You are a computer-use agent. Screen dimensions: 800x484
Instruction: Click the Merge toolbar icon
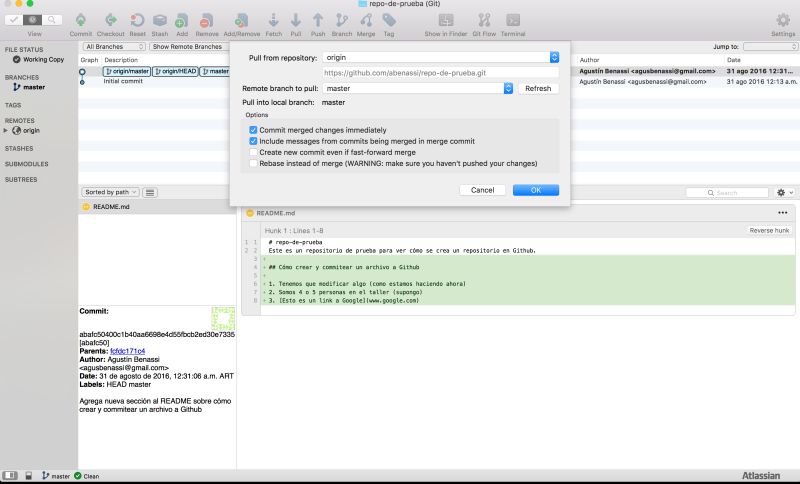366,21
